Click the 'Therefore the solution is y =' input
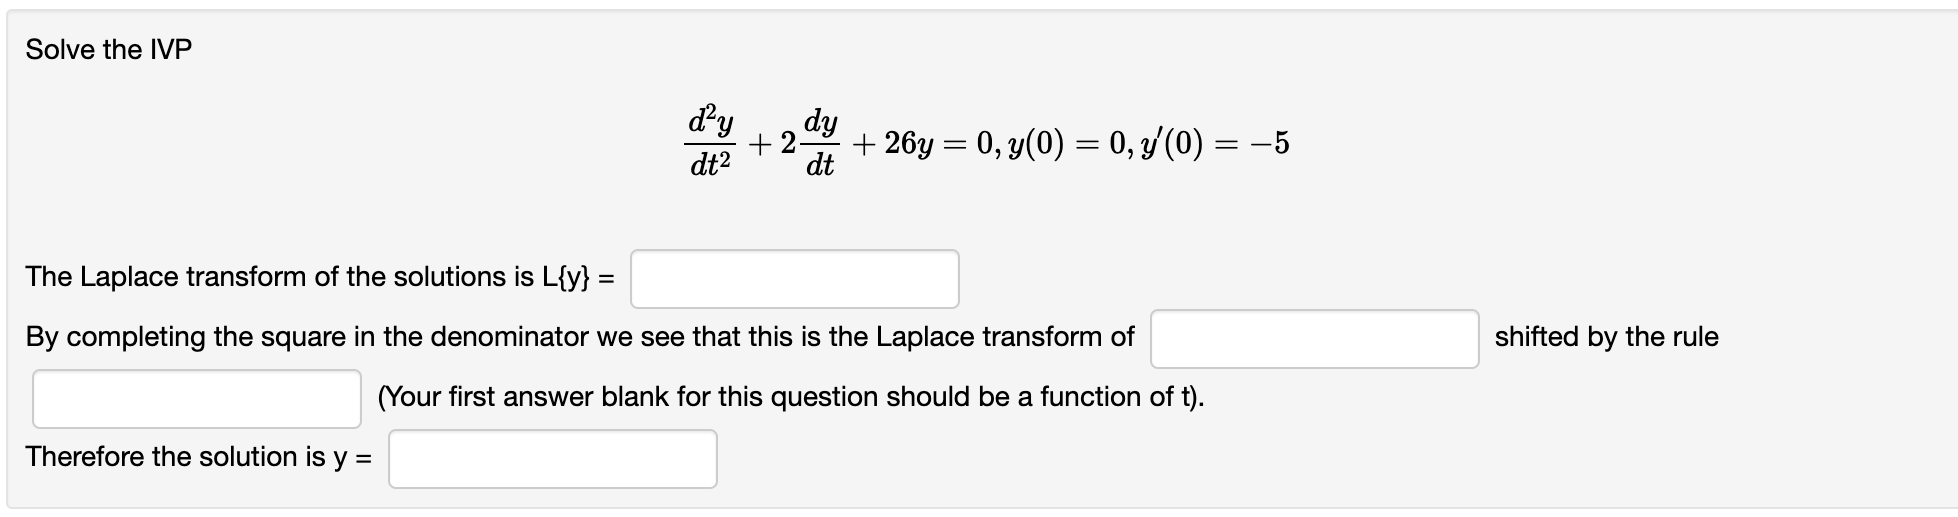The height and width of the screenshot is (517, 1958). tap(553, 459)
